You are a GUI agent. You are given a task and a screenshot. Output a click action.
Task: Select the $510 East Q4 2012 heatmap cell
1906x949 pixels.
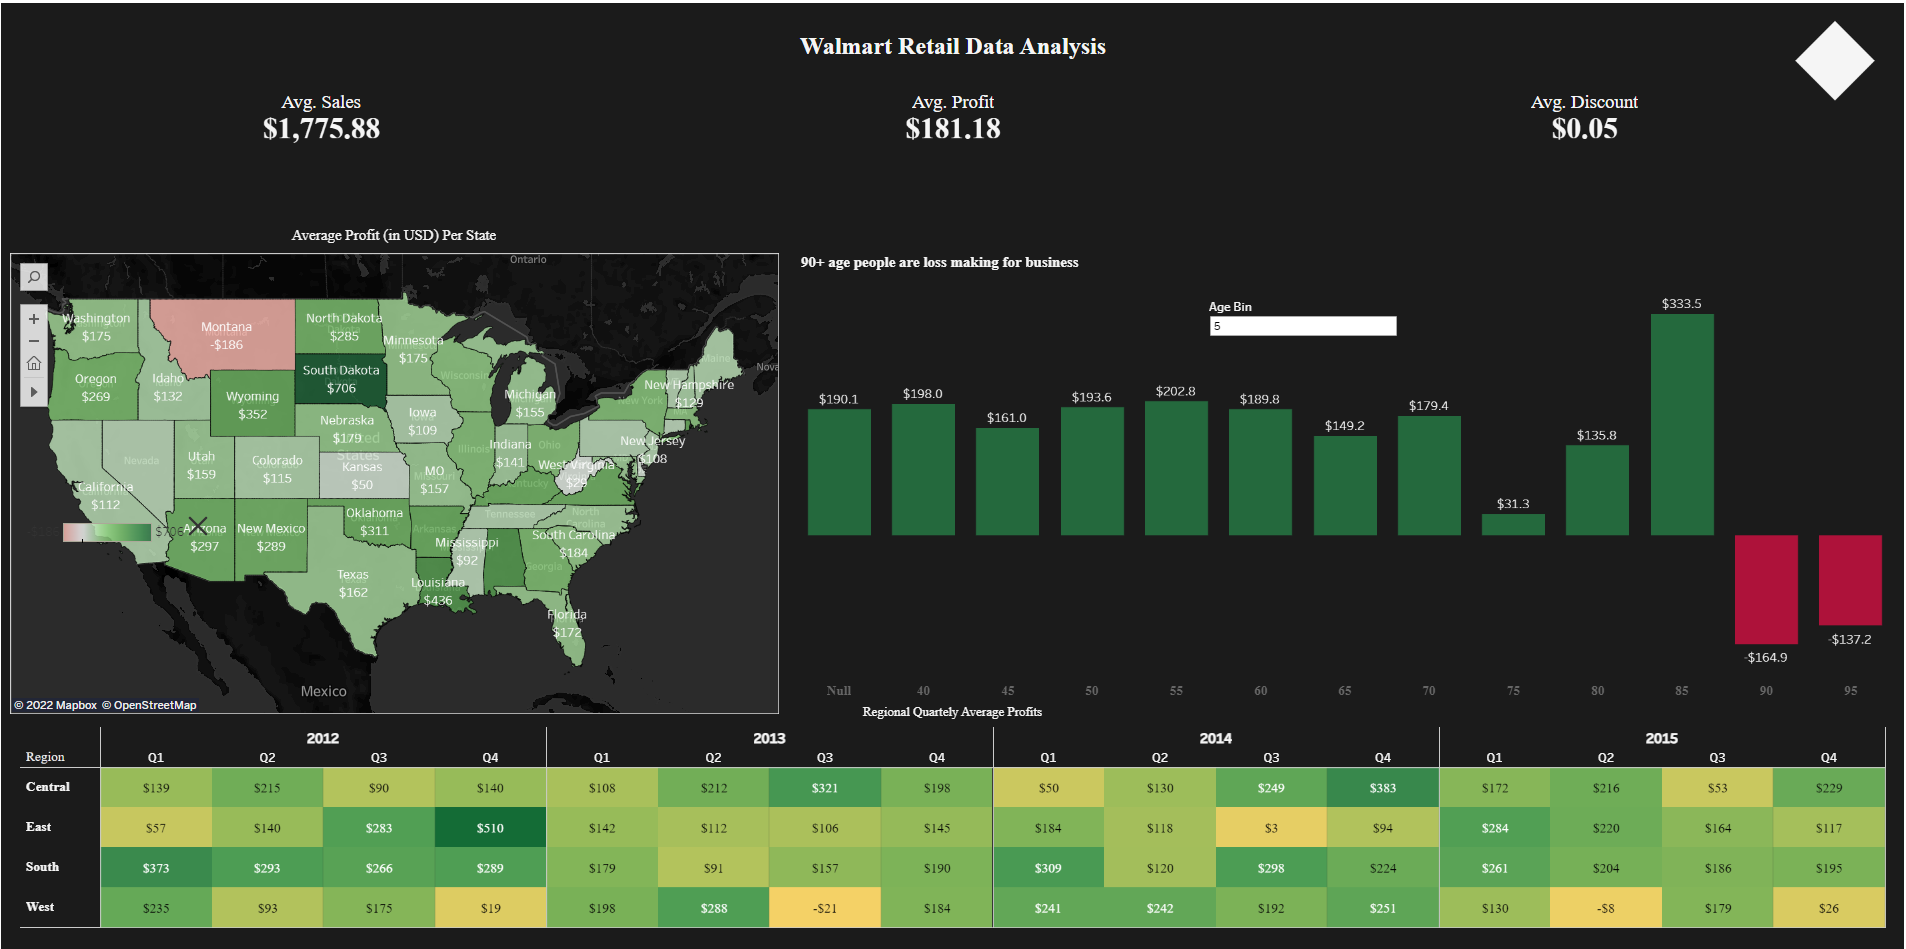coord(489,827)
